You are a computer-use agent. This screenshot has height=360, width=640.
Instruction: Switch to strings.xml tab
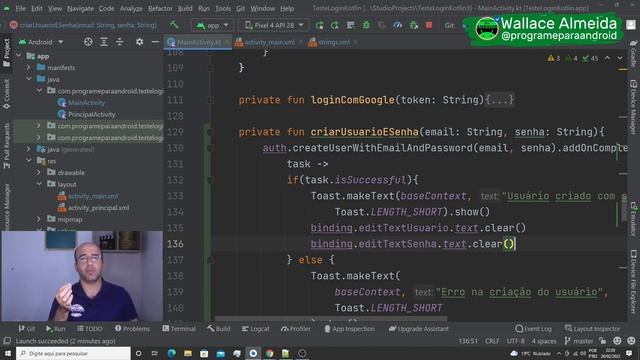click(x=333, y=42)
